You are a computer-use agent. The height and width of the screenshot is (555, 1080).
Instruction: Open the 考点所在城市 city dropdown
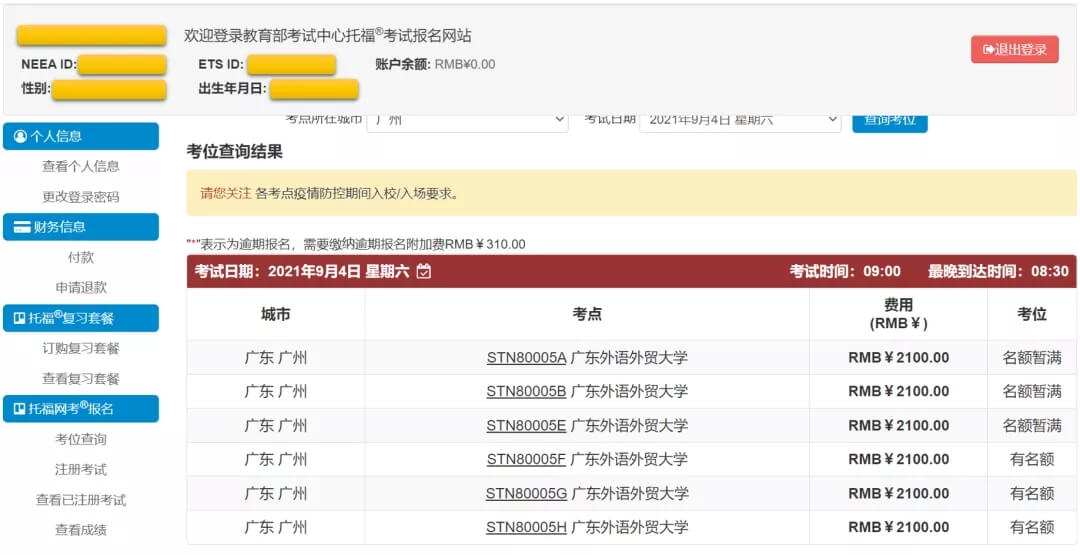point(467,123)
